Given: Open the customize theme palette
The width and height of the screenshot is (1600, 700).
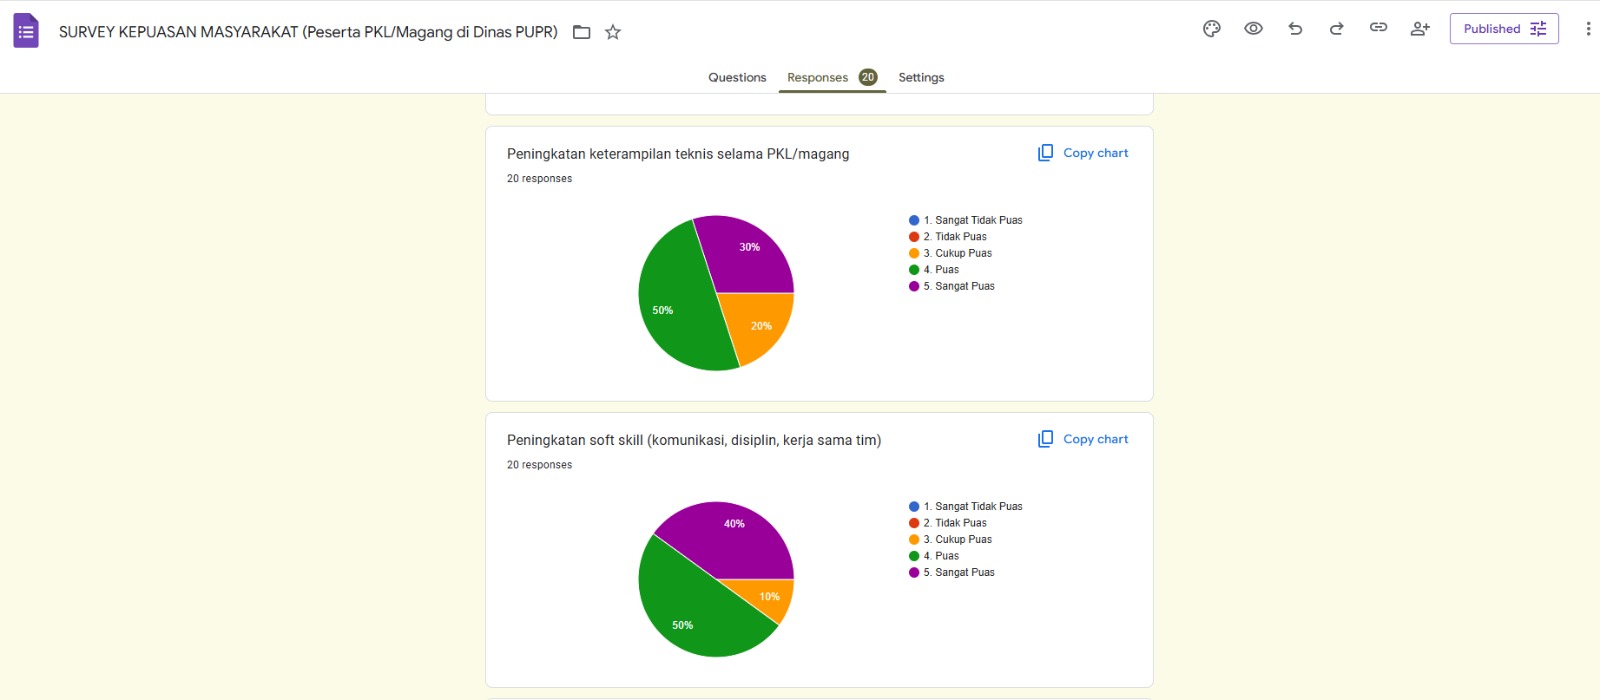Looking at the screenshot, I should [1212, 29].
